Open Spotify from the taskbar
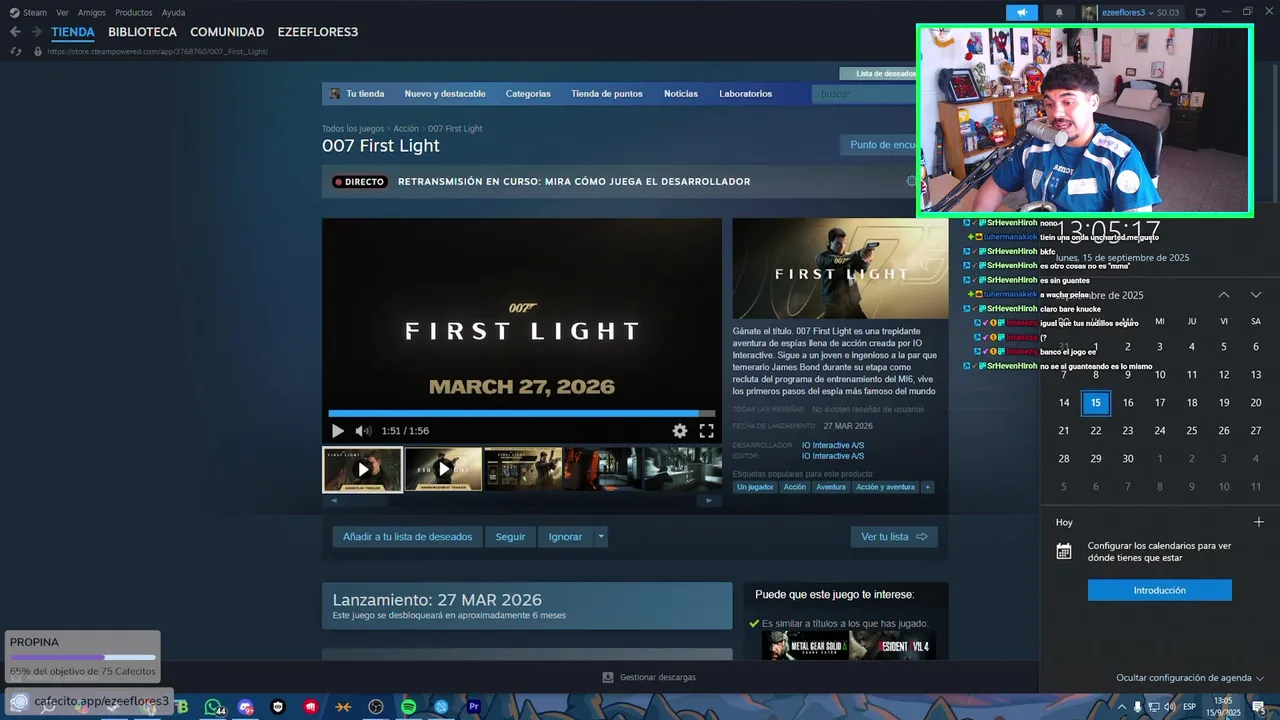This screenshot has width=1280, height=720. pos(408,707)
